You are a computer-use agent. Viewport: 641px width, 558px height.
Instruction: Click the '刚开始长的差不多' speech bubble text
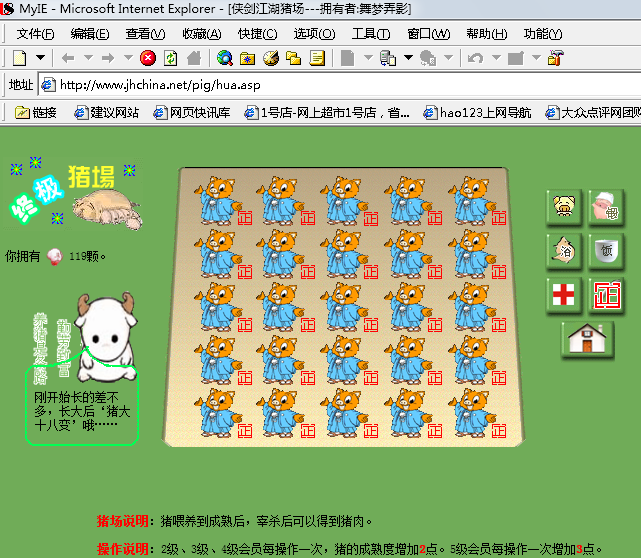[82, 411]
